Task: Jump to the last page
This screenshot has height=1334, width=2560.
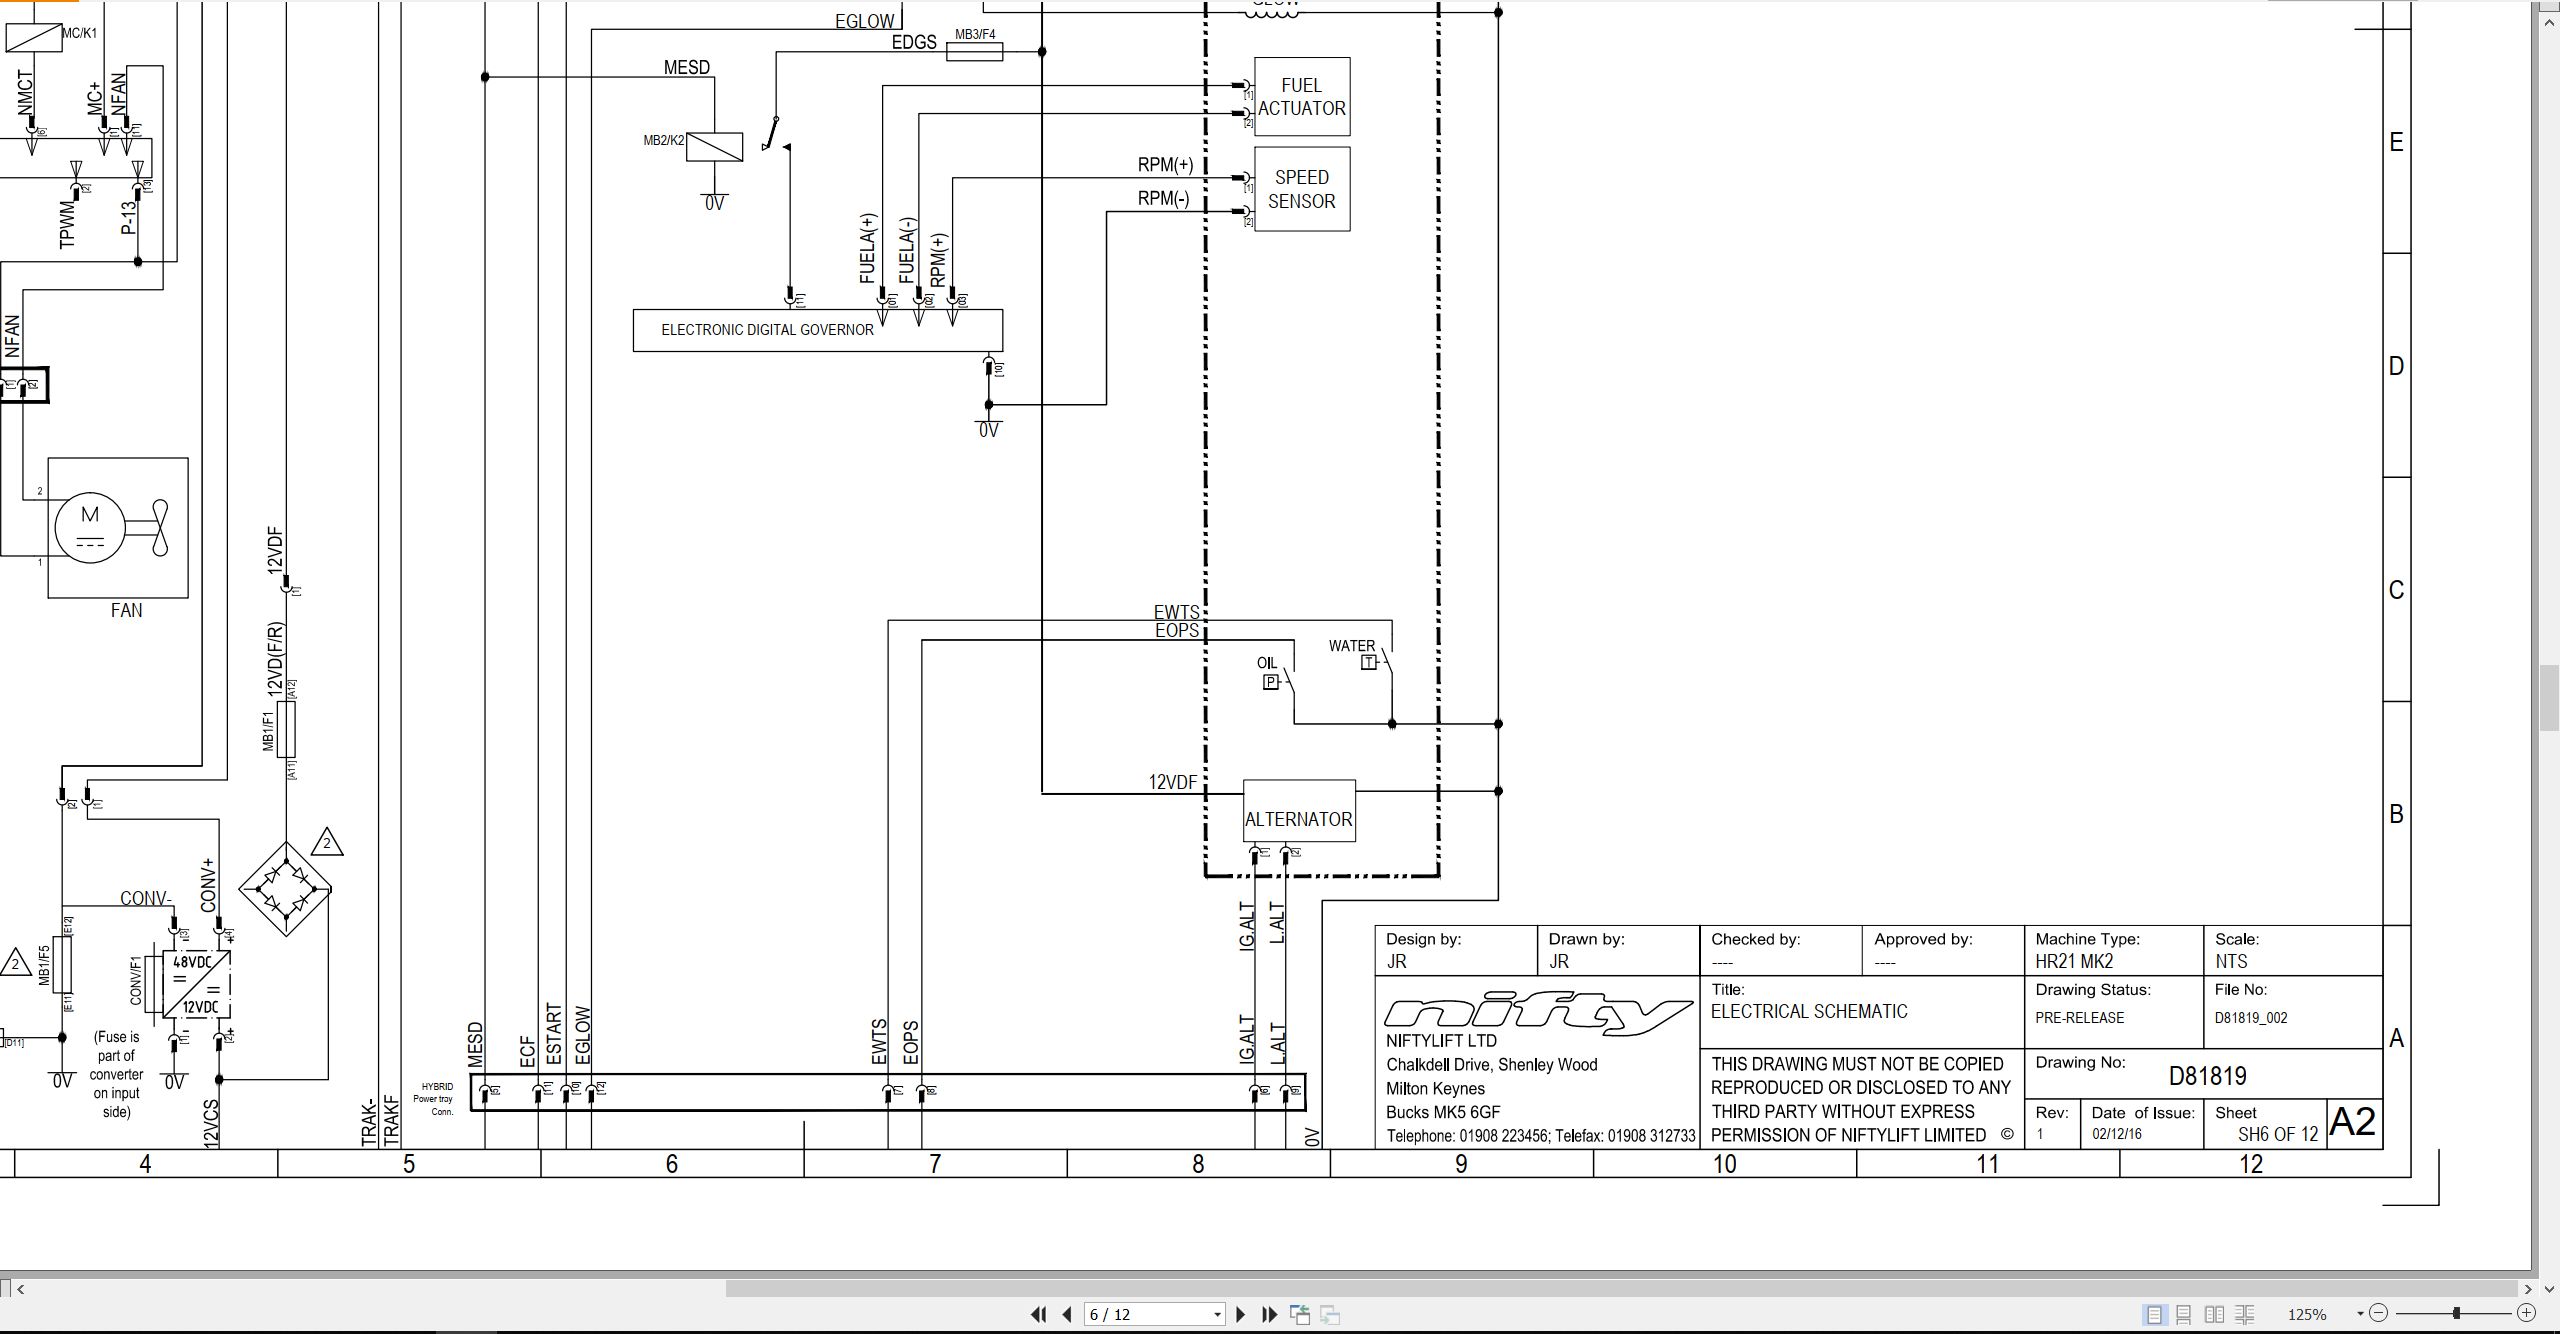Action: tap(1270, 1314)
